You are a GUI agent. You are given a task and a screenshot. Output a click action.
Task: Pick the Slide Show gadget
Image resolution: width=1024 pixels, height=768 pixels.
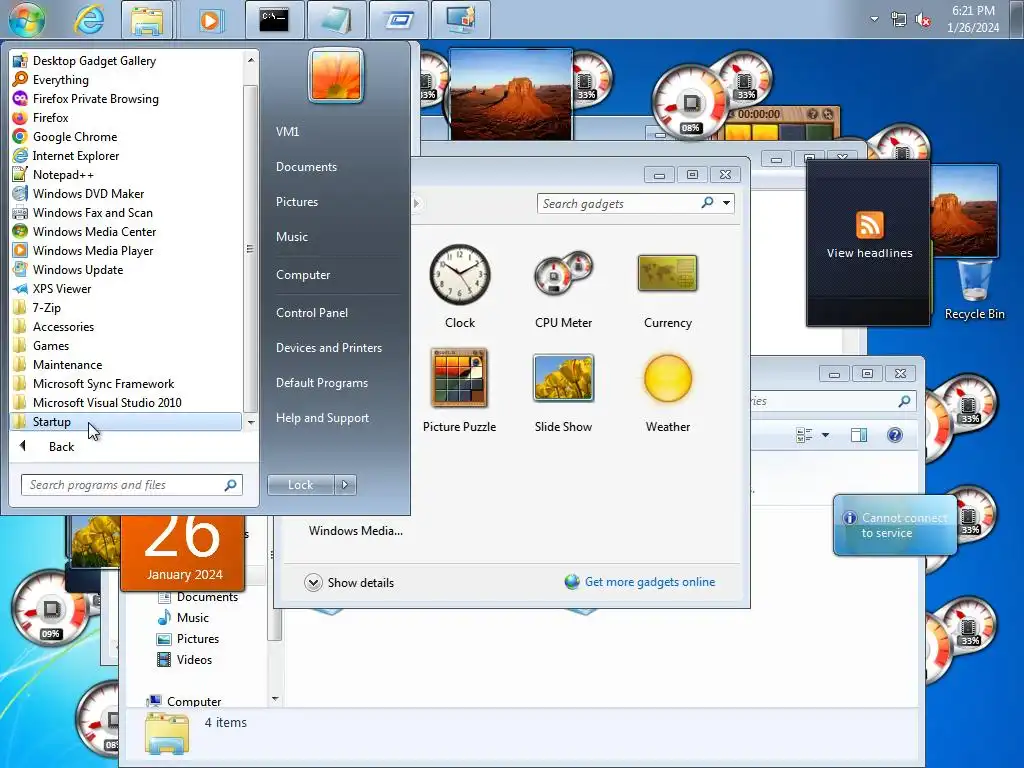point(563,378)
